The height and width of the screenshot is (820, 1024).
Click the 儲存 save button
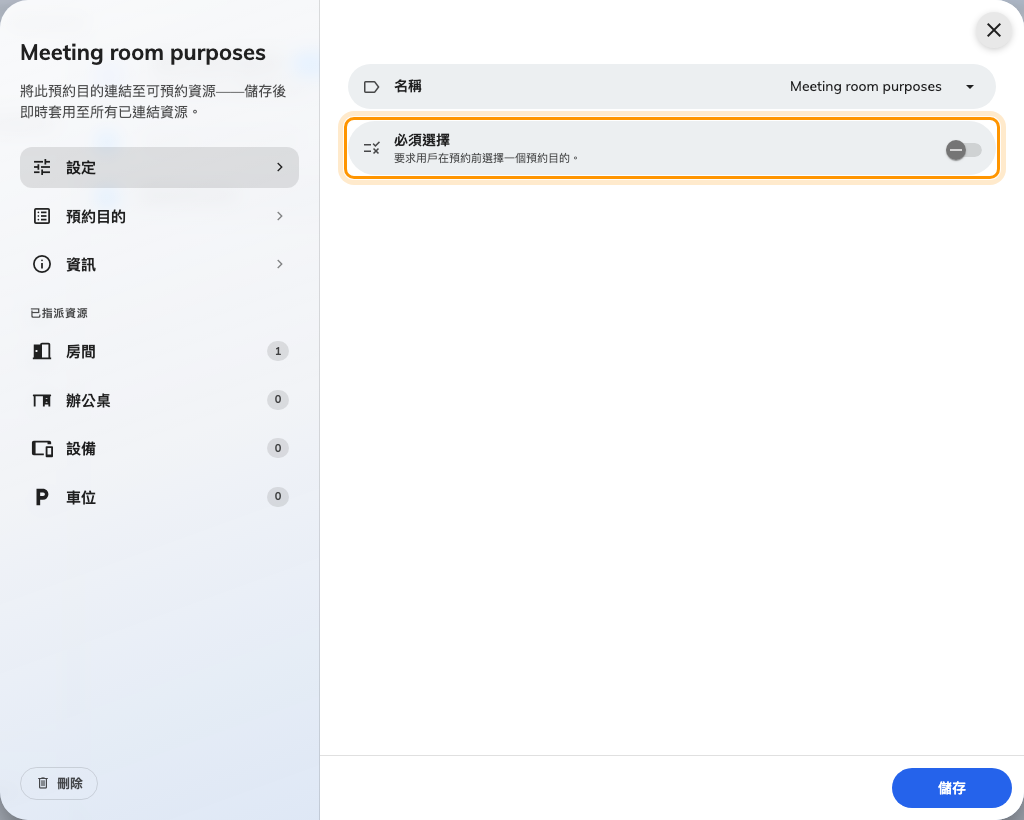coord(952,788)
